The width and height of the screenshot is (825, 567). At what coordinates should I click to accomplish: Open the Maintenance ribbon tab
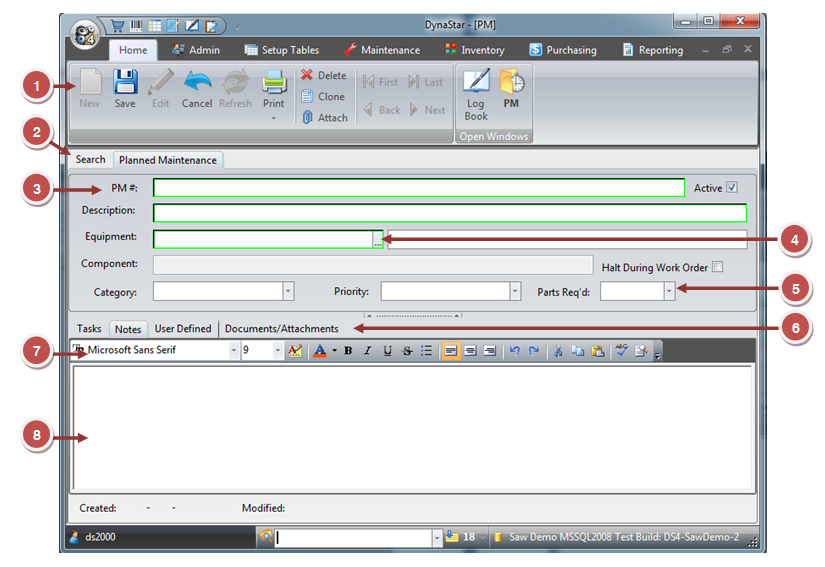381,50
